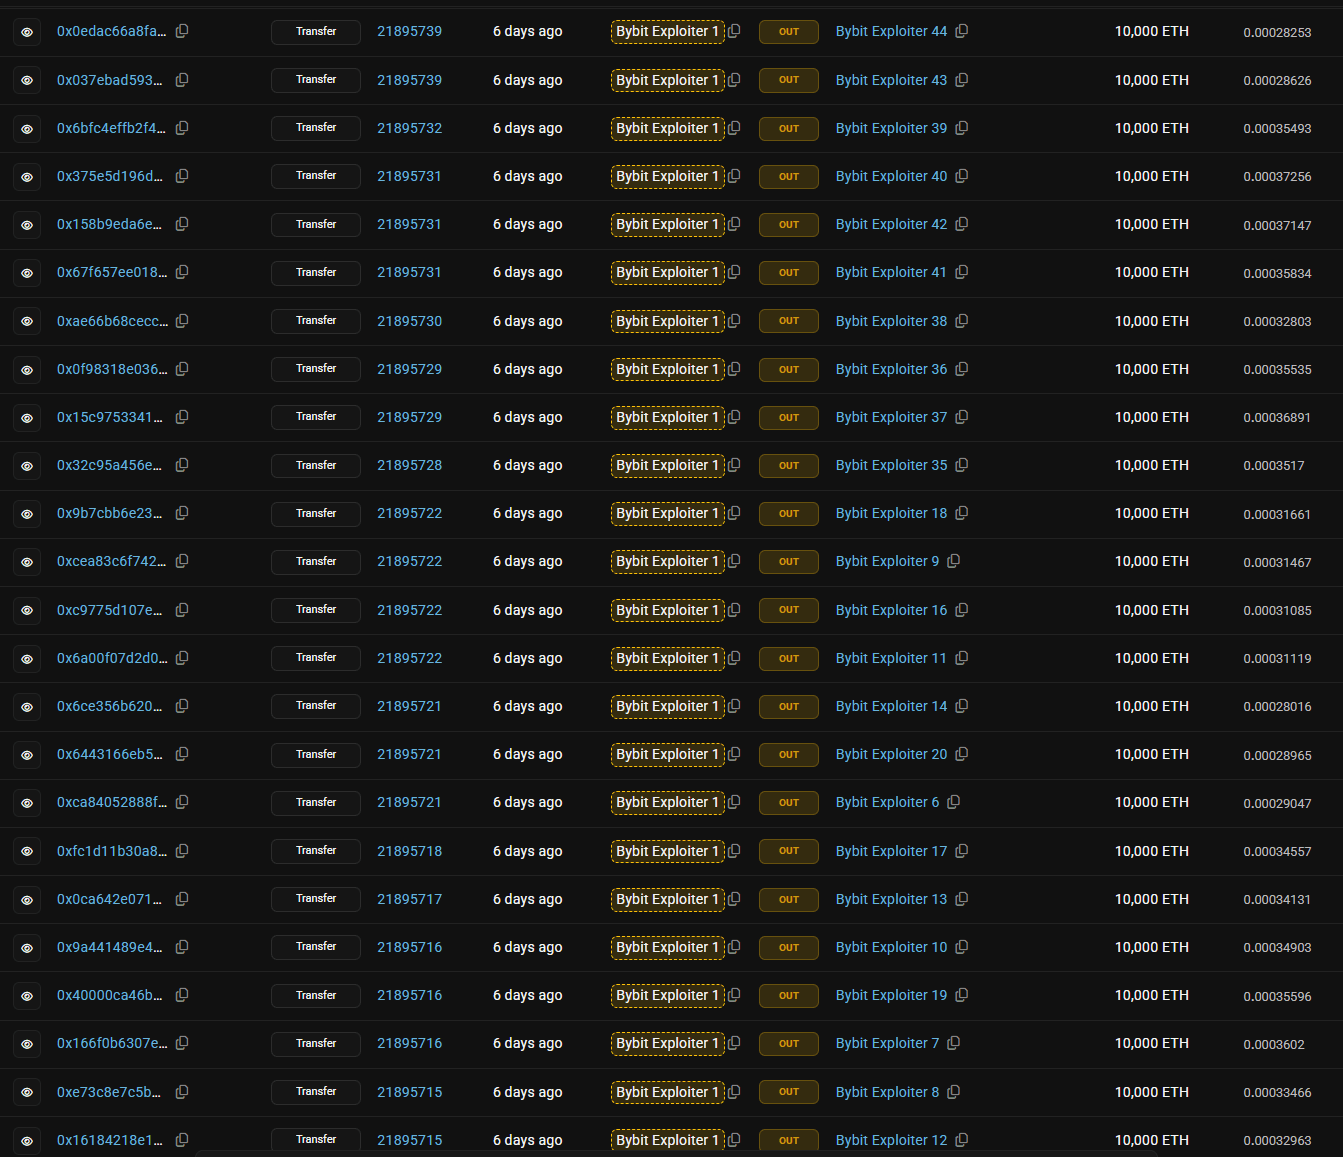
Task: Copy sender address in 0x32c95a456e row
Action: click(x=734, y=465)
